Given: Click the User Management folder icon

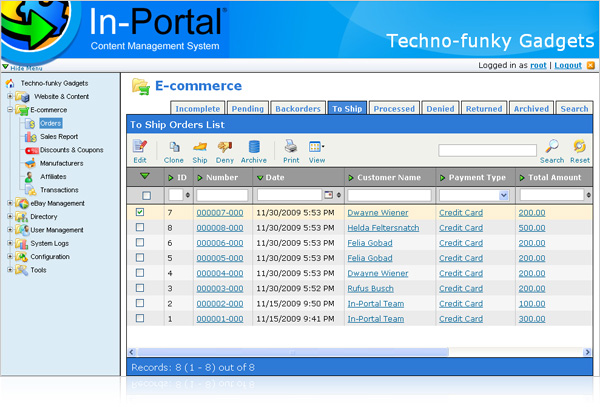Looking at the screenshot, I should tap(22, 230).
